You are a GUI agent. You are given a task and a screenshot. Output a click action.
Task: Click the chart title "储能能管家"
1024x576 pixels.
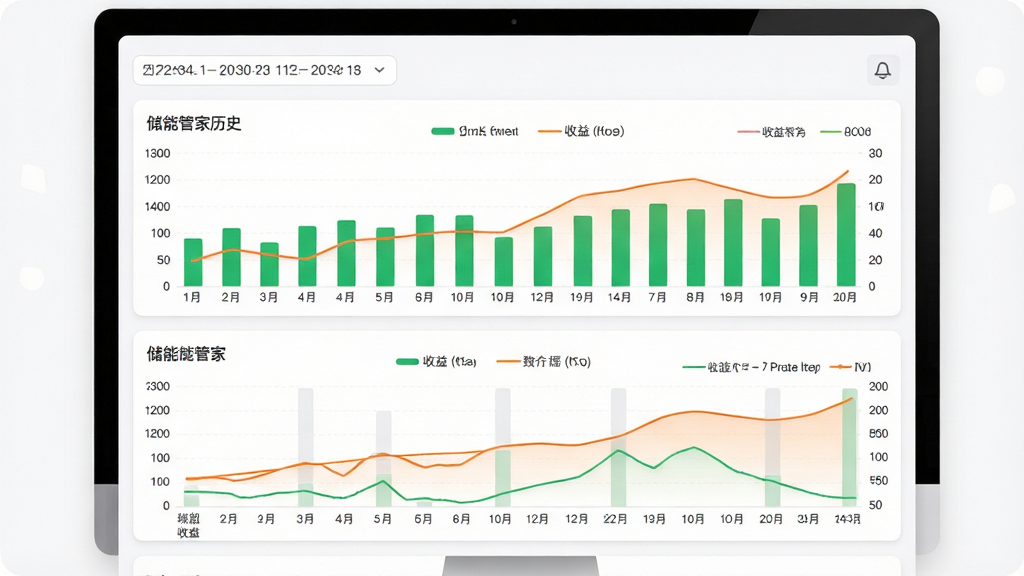tap(186, 354)
